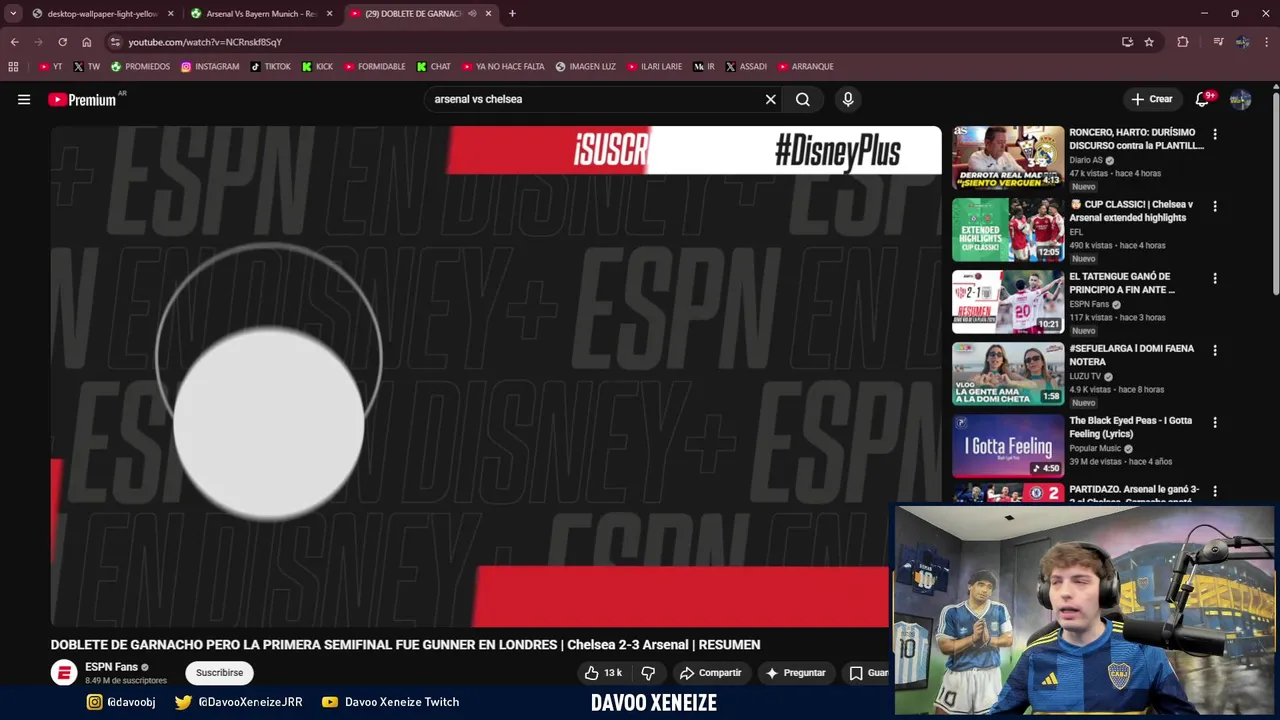The image size is (1280, 720).
Task: Switch to the Arsenal Vs Bayern Munich tab
Action: tap(261, 14)
